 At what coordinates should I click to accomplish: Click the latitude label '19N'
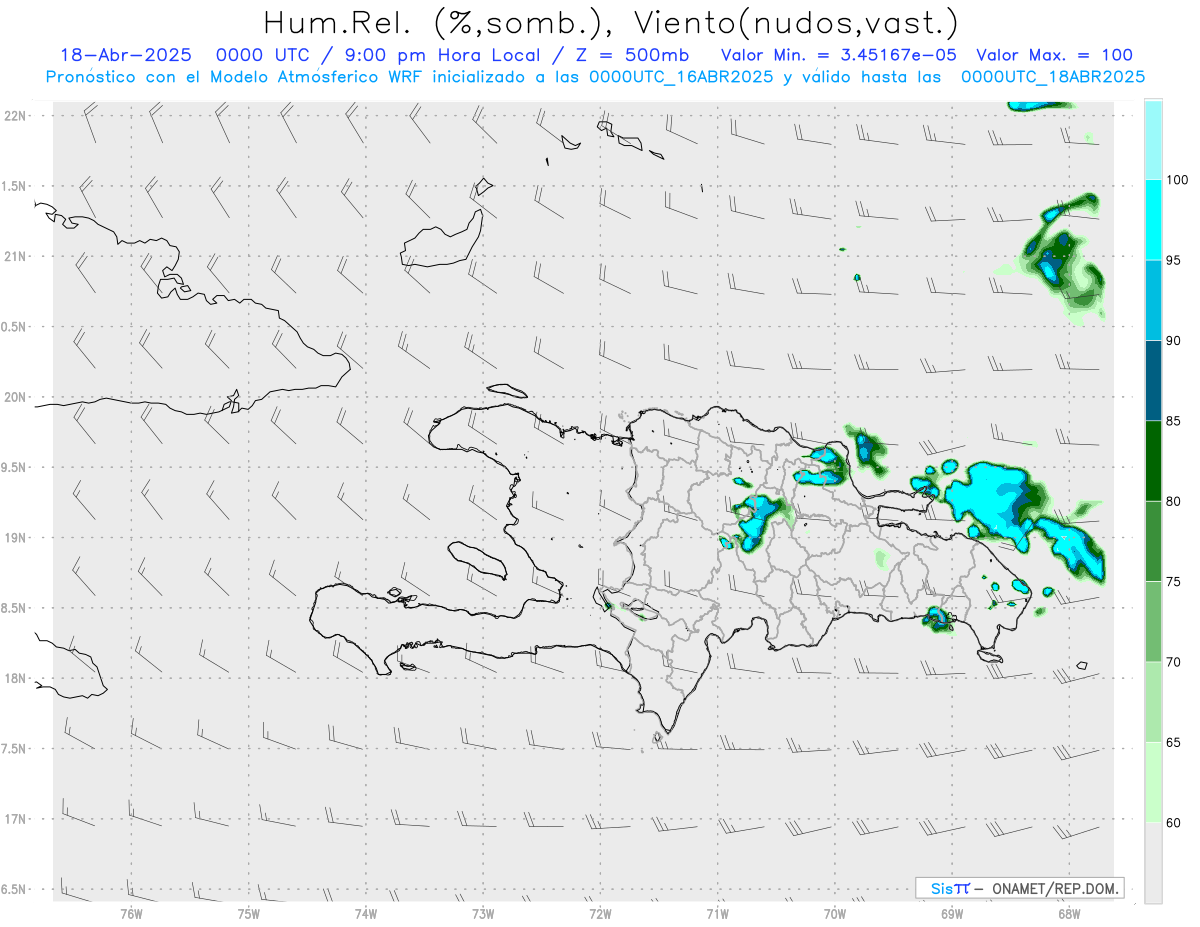pyautogui.click(x=15, y=538)
